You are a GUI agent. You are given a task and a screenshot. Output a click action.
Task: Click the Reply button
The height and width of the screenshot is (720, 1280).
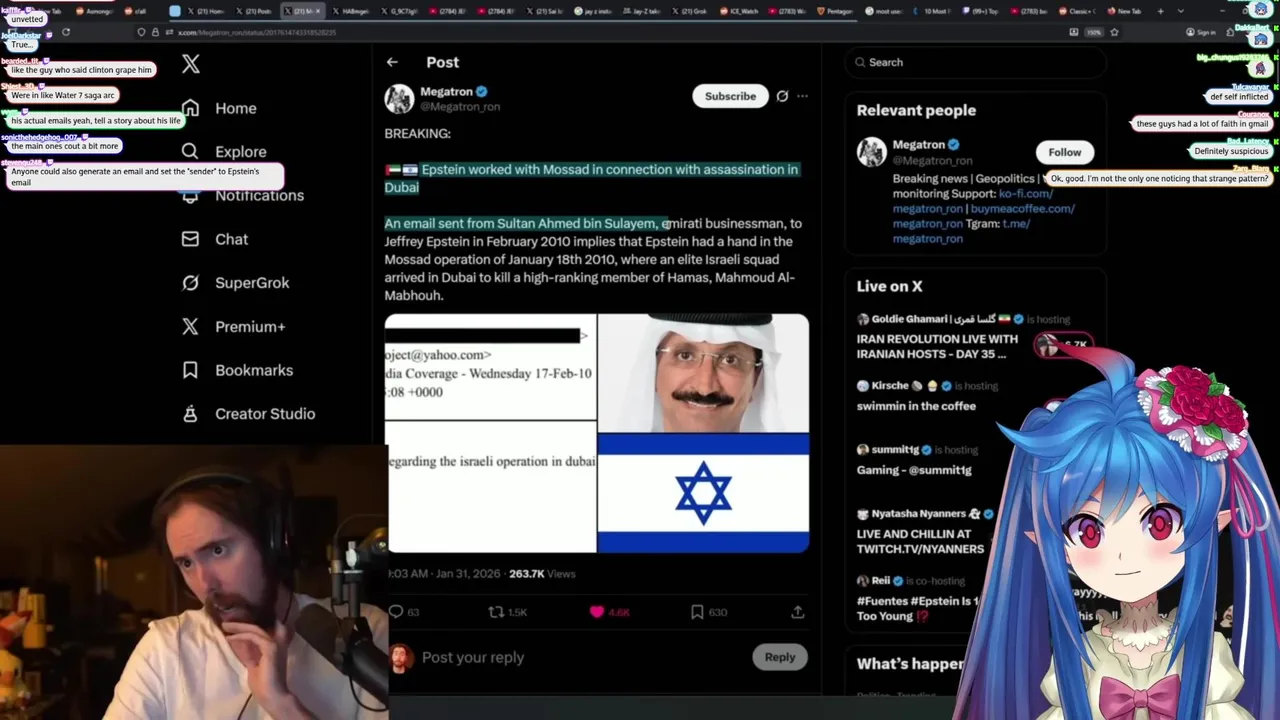[x=780, y=657]
